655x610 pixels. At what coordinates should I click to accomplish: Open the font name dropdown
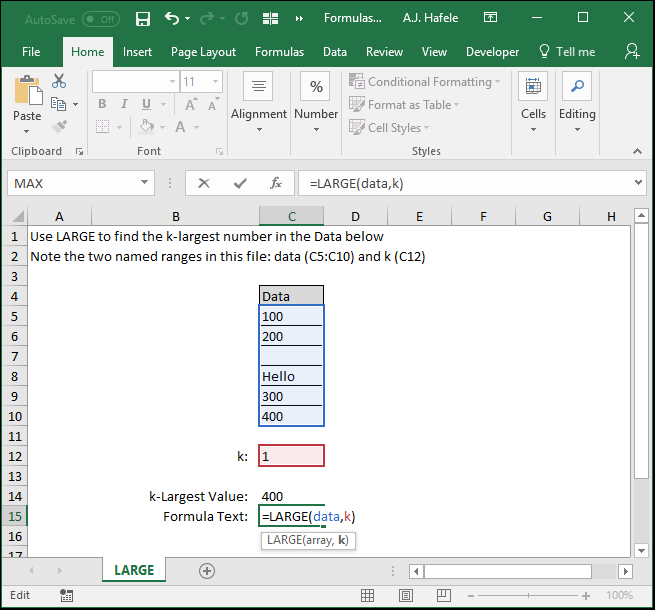point(172,81)
